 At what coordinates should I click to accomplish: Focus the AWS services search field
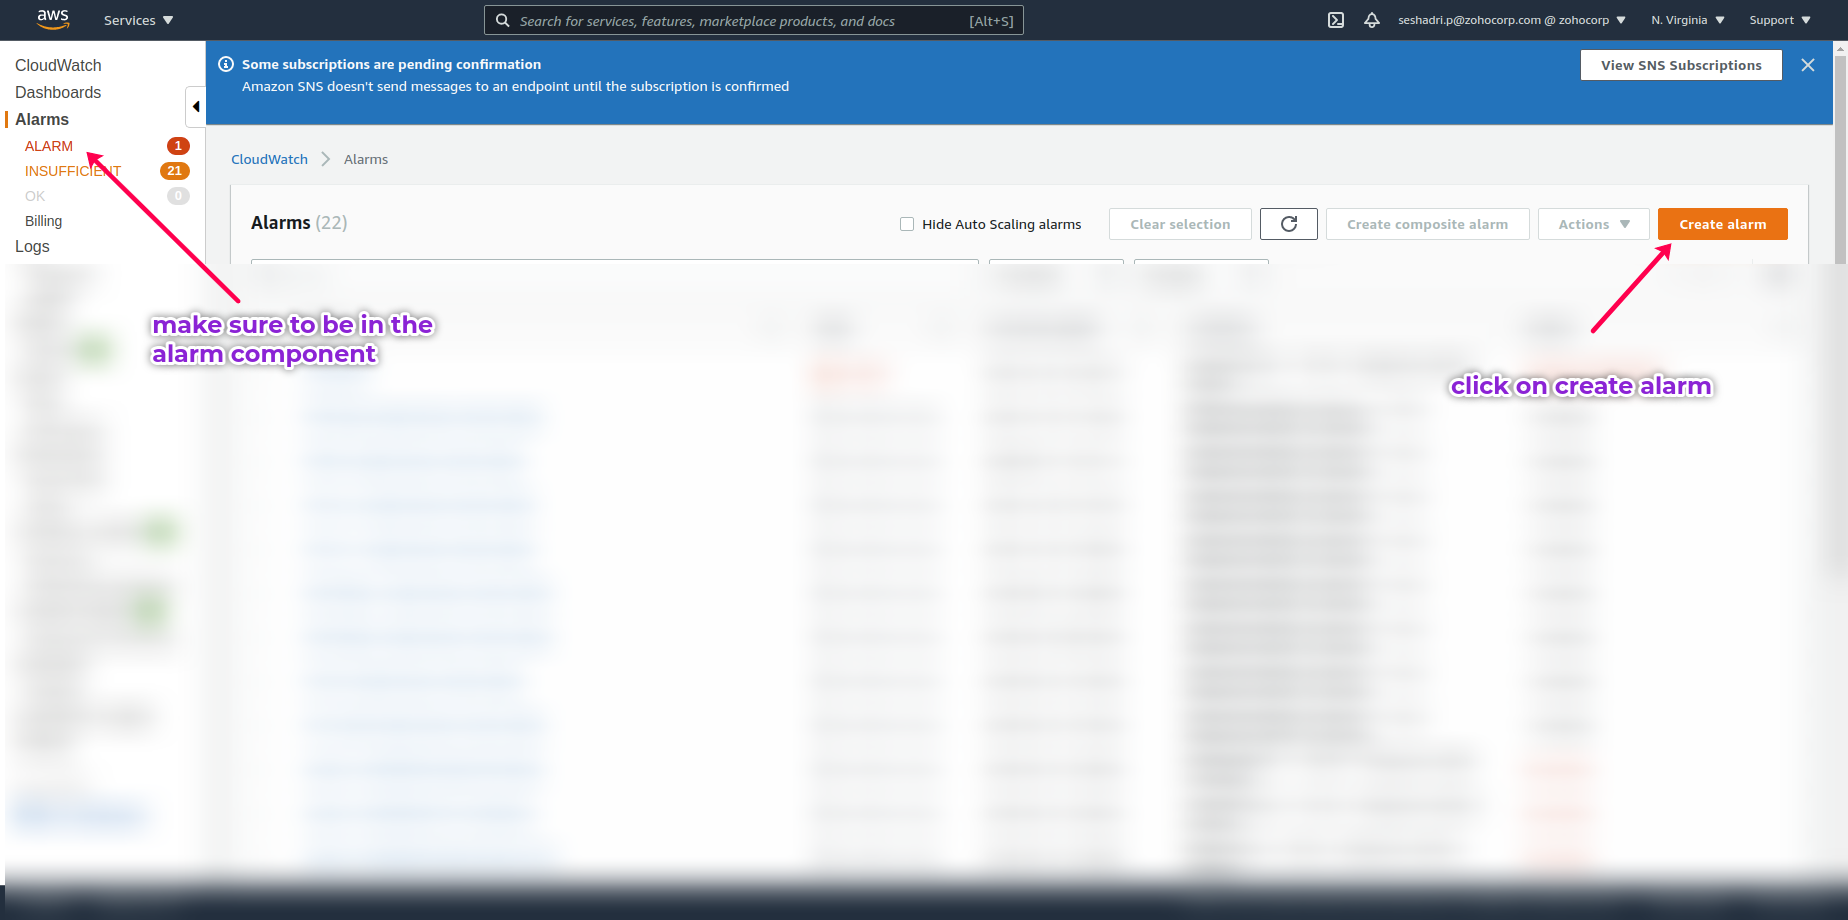(754, 20)
